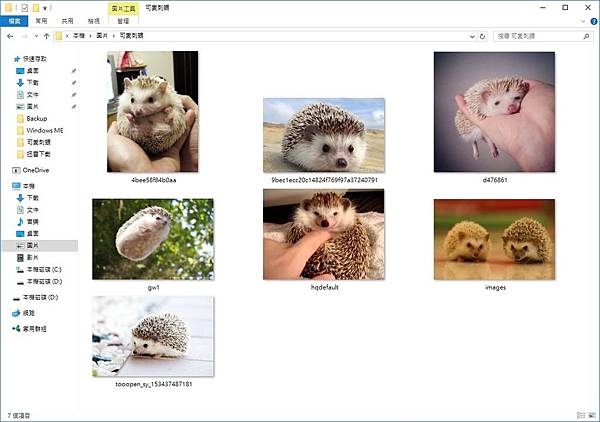
Task: Open Help via the blue question mark icon
Action: 594,21
